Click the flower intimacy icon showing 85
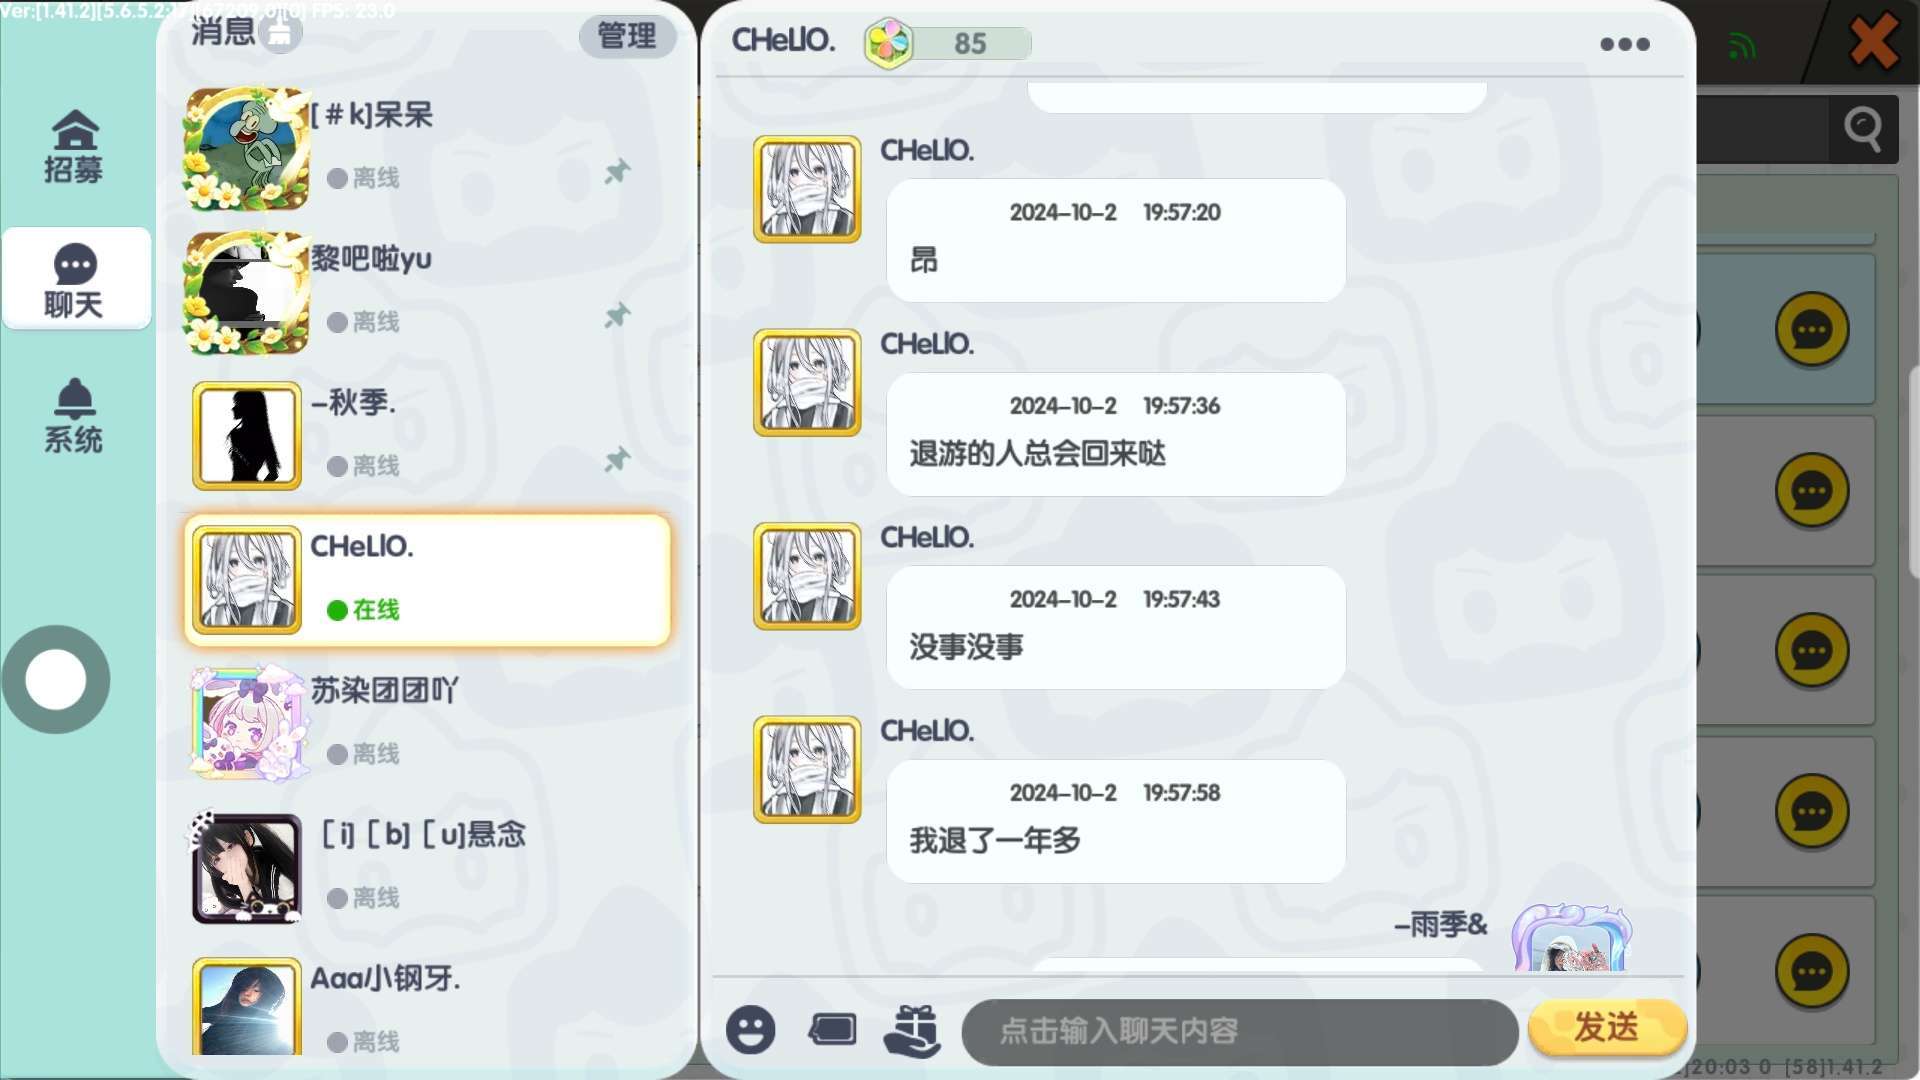Image resolution: width=1920 pixels, height=1080 pixels. (889, 43)
